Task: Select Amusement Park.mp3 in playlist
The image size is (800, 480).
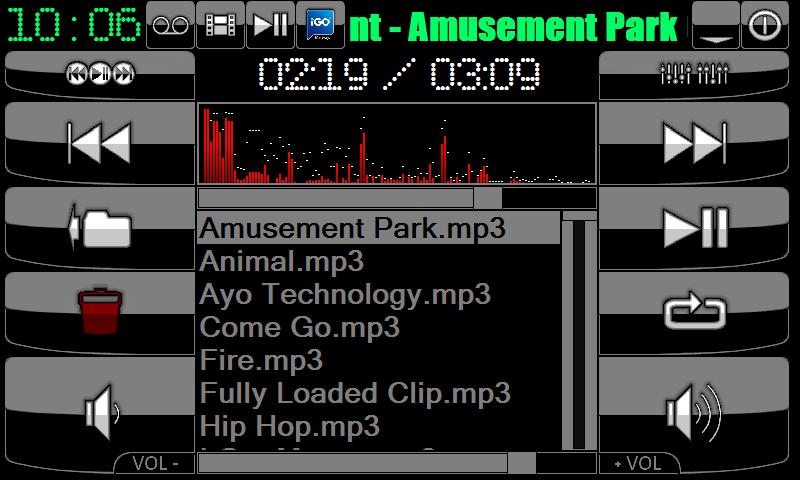Action: [379, 228]
